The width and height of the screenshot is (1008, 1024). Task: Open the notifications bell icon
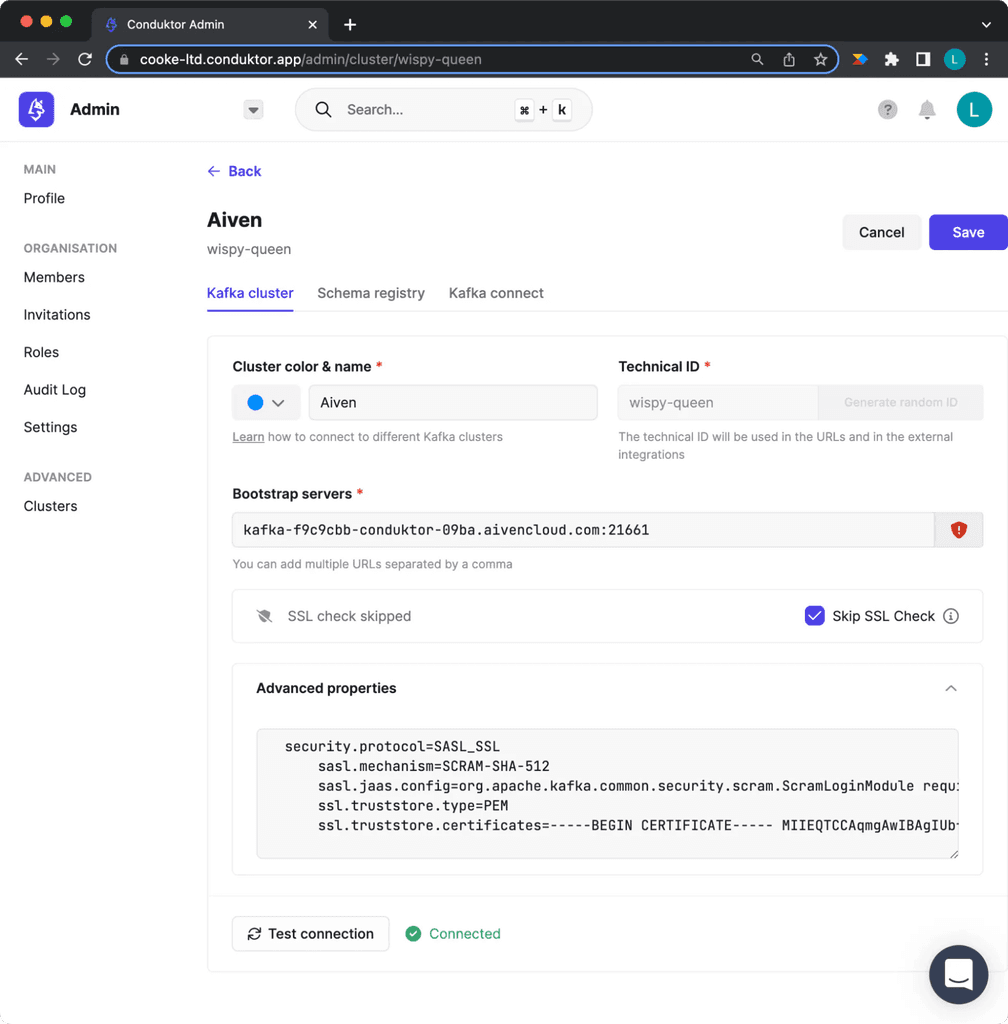pyautogui.click(x=926, y=109)
